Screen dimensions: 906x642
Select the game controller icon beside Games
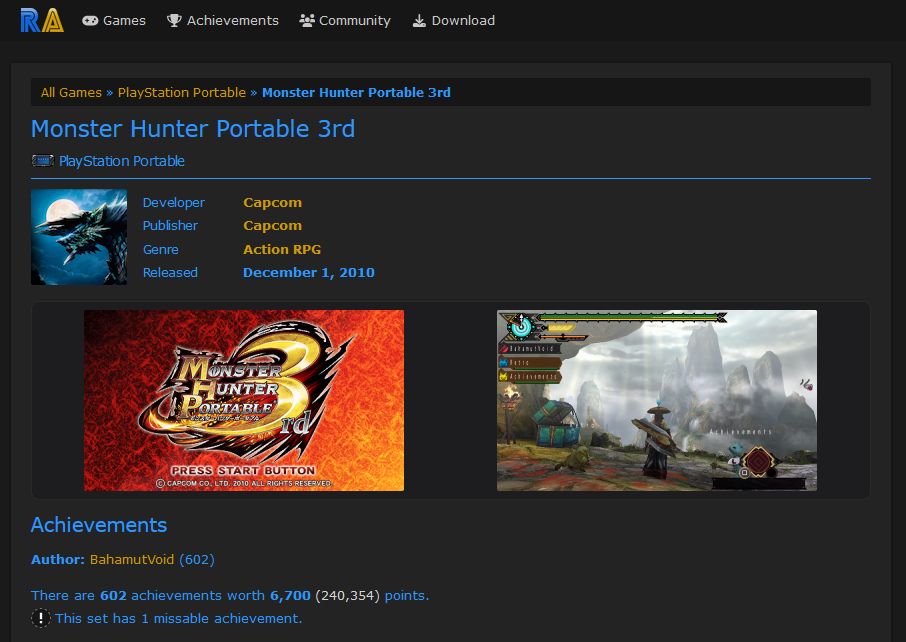[90, 20]
